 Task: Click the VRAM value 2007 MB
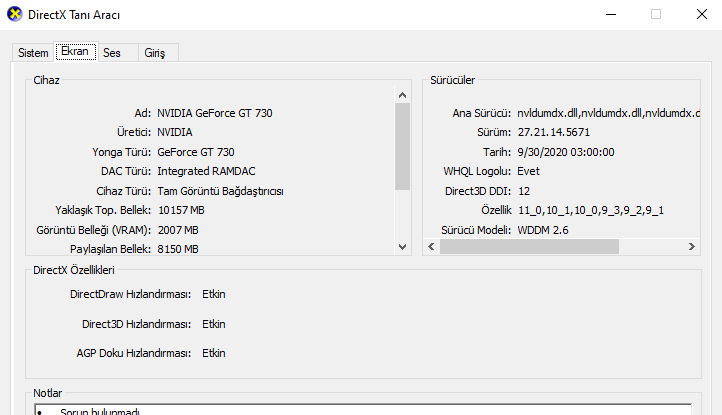pos(178,230)
